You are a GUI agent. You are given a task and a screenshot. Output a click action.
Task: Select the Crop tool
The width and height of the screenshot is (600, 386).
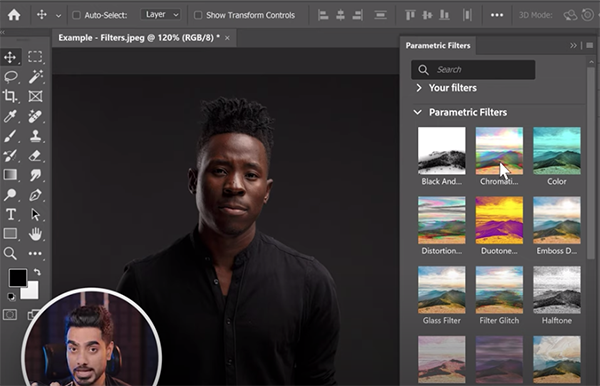click(10, 96)
